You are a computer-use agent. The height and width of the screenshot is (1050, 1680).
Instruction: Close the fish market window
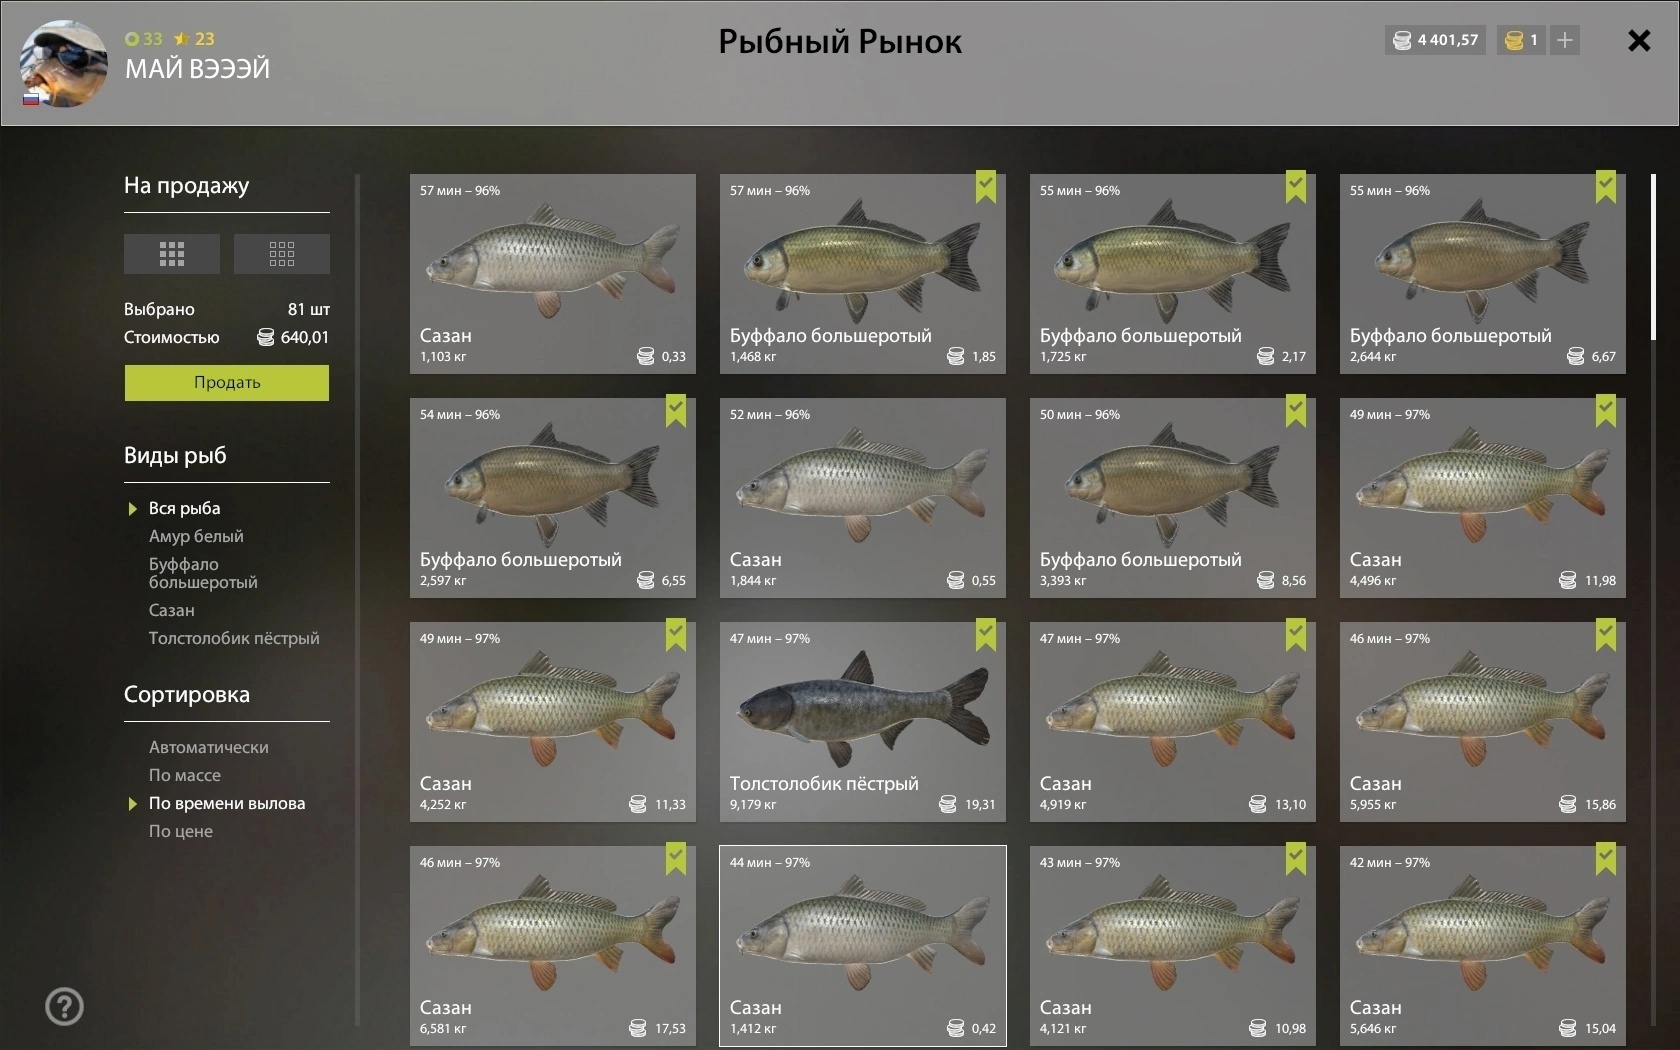[x=1639, y=40]
